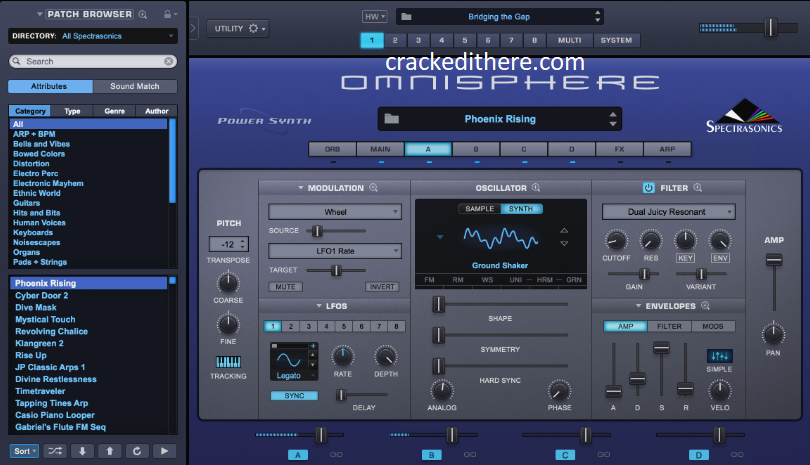Image resolution: width=810 pixels, height=465 pixels.
Task: Open the HW dropdown menu
Action: click(x=375, y=17)
